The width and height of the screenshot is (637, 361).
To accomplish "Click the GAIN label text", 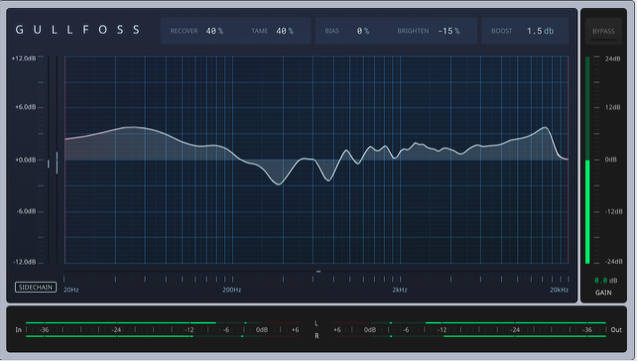I will (x=603, y=293).
